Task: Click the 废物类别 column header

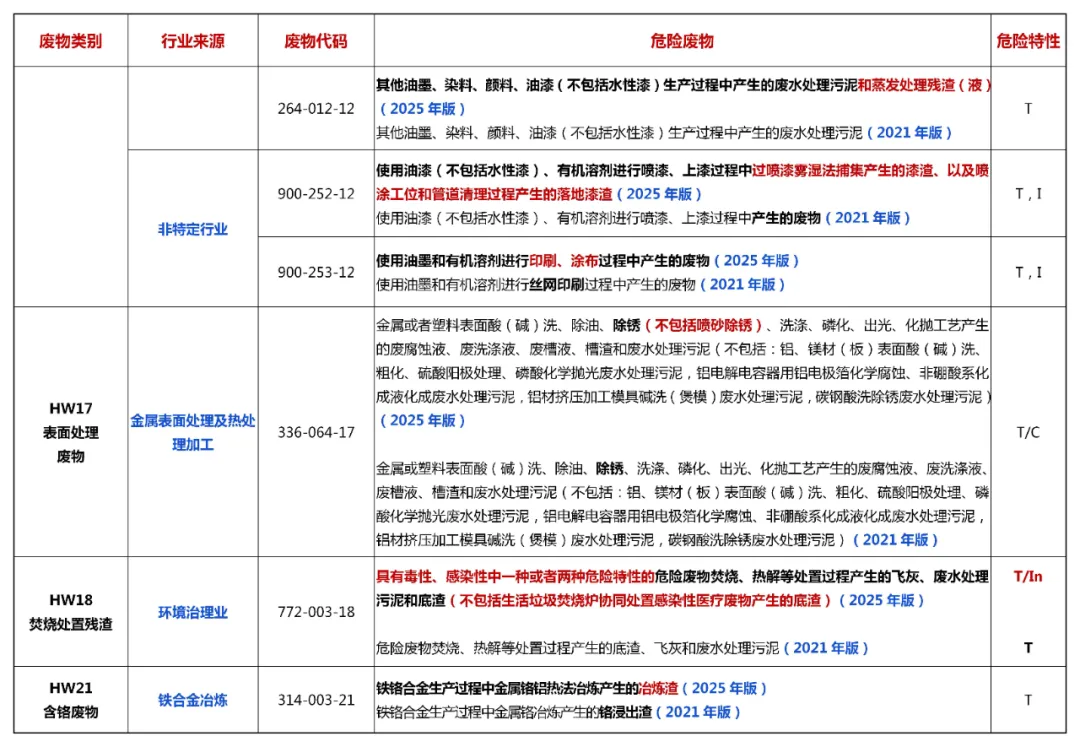Action: click(x=70, y=41)
